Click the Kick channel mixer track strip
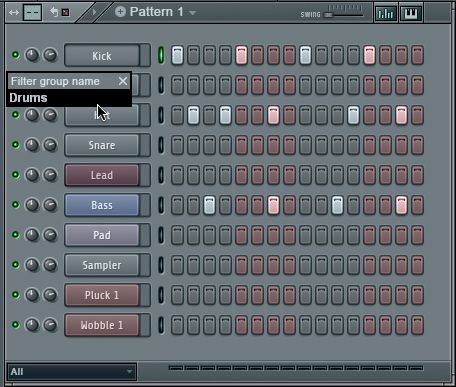The height and width of the screenshot is (387, 456). (x=145, y=55)
